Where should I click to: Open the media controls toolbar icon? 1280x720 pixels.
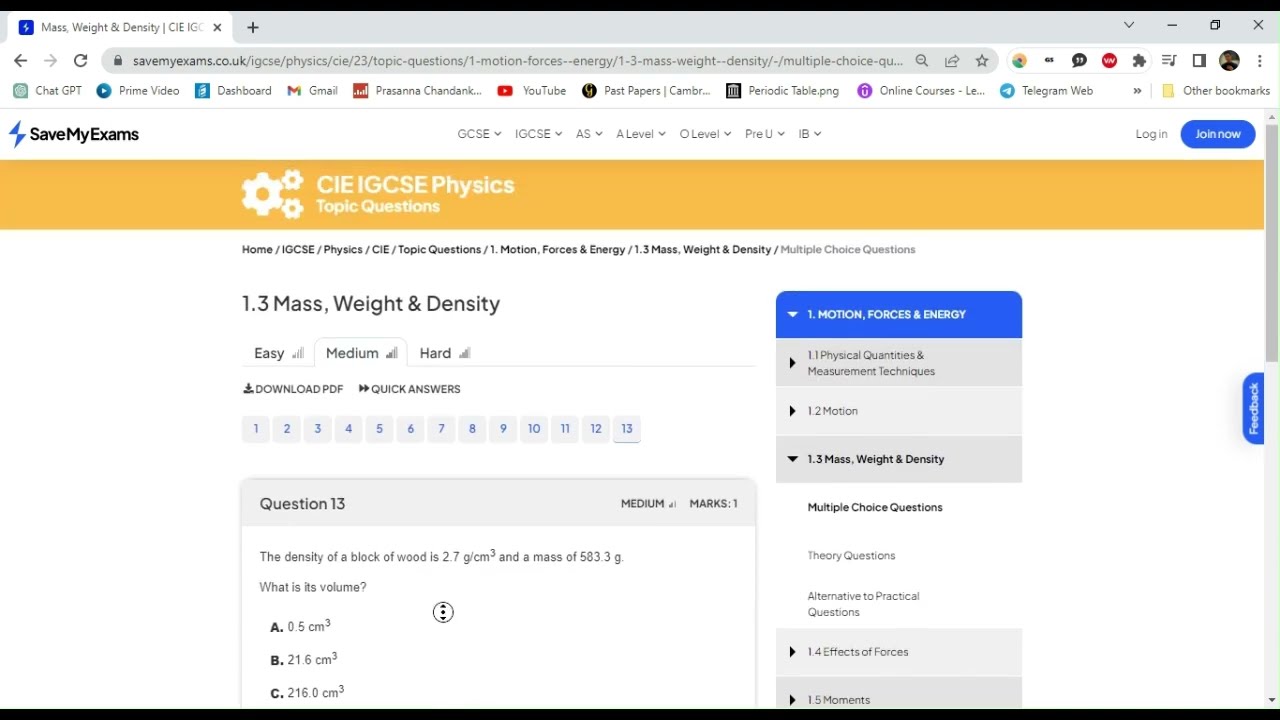[1169, 61]
